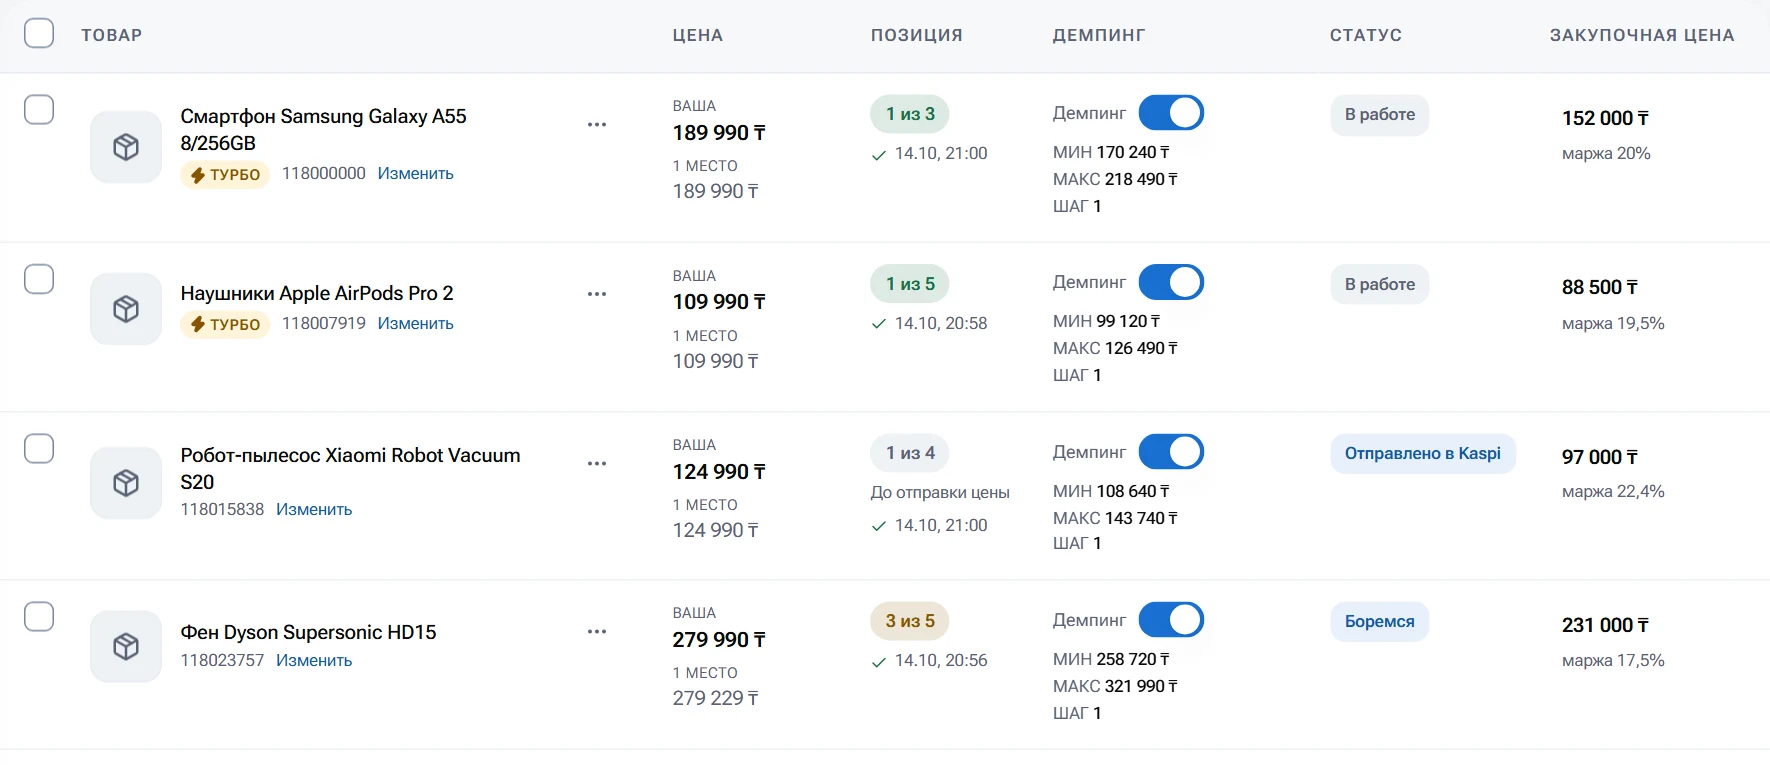The image size is (1770, 765).
Task: Click Изменить next to code 118007919
Action: 416,324
